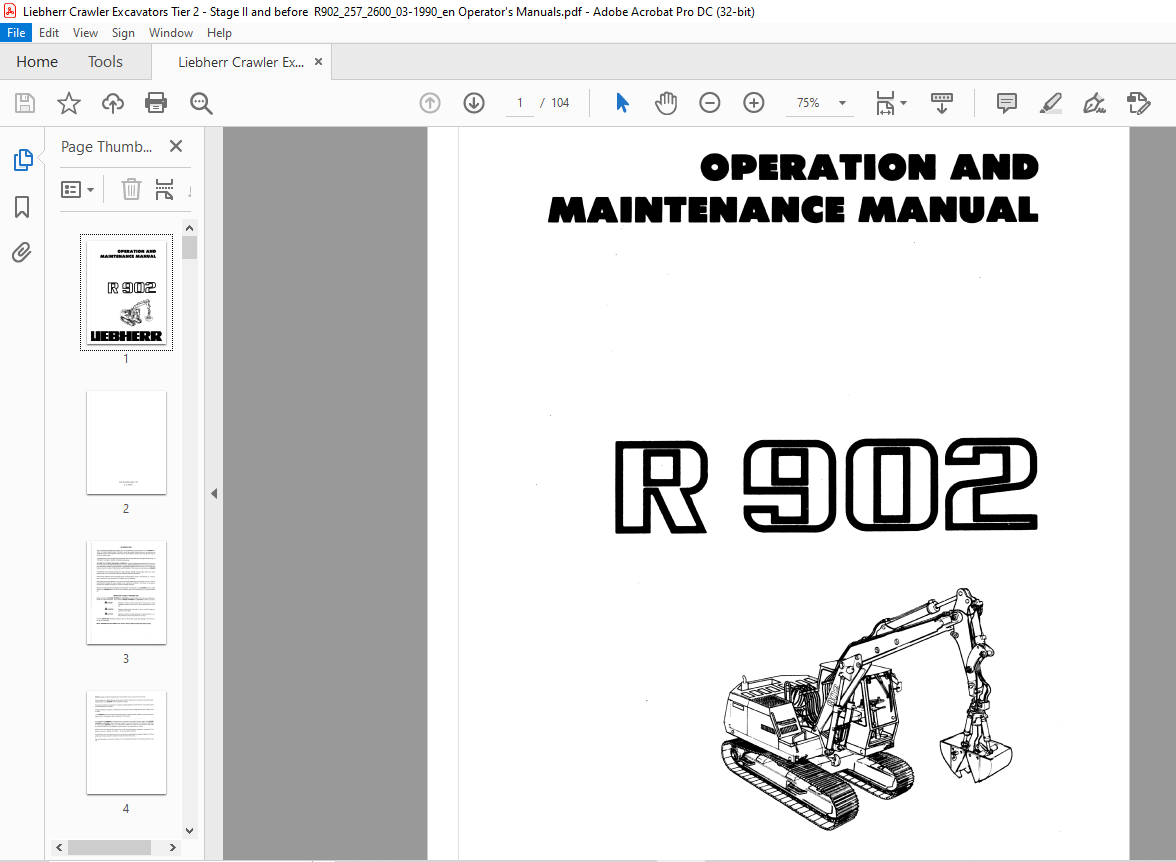Click the Stamp tool icon
The image size is (1176, 862).
[x=1138, y=103]
